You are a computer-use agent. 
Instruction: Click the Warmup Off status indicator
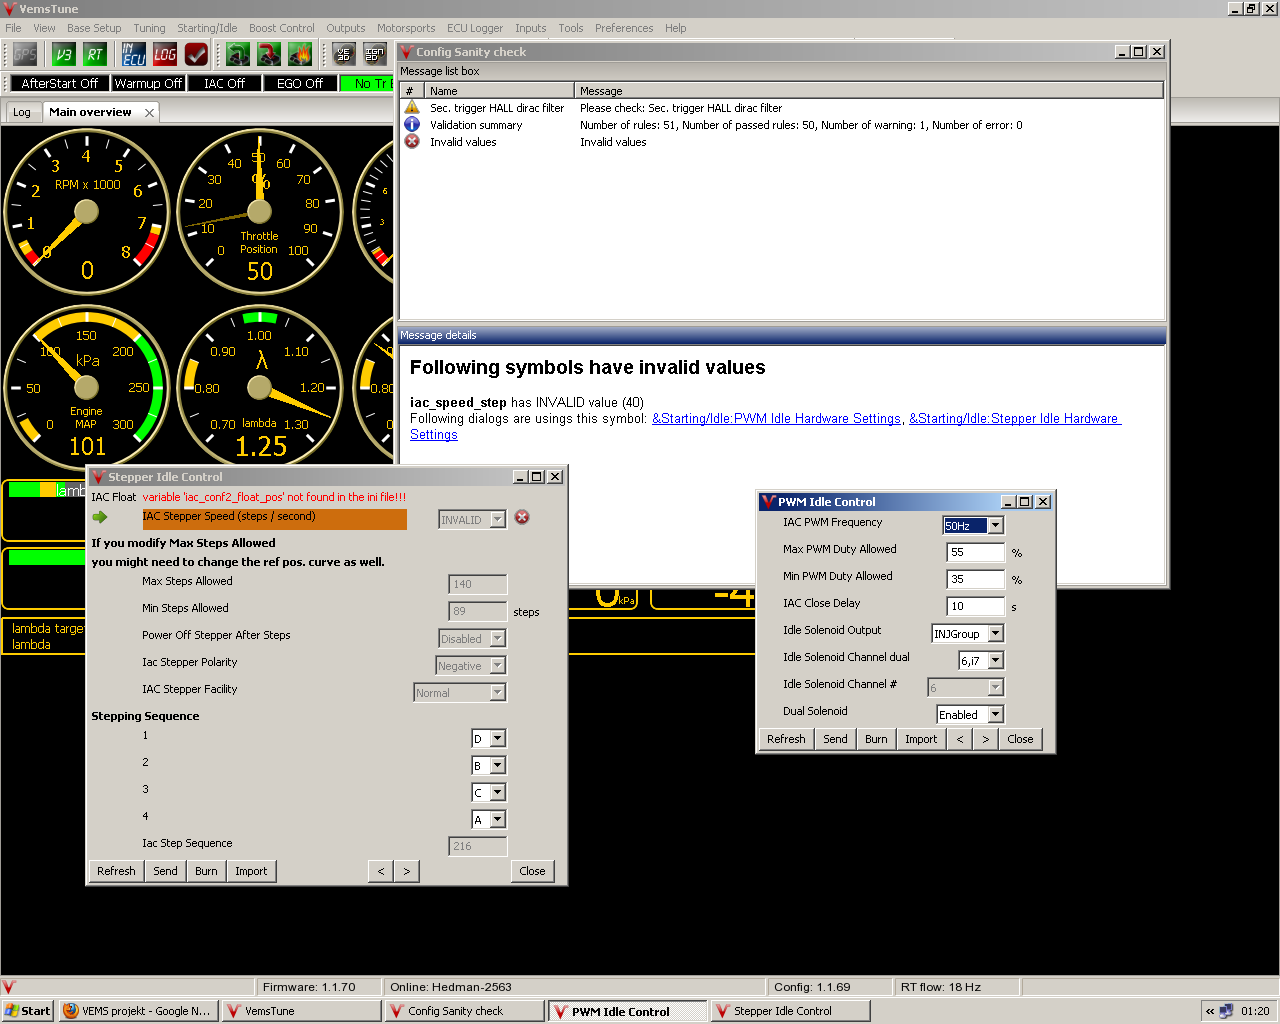tap(148, 83)
